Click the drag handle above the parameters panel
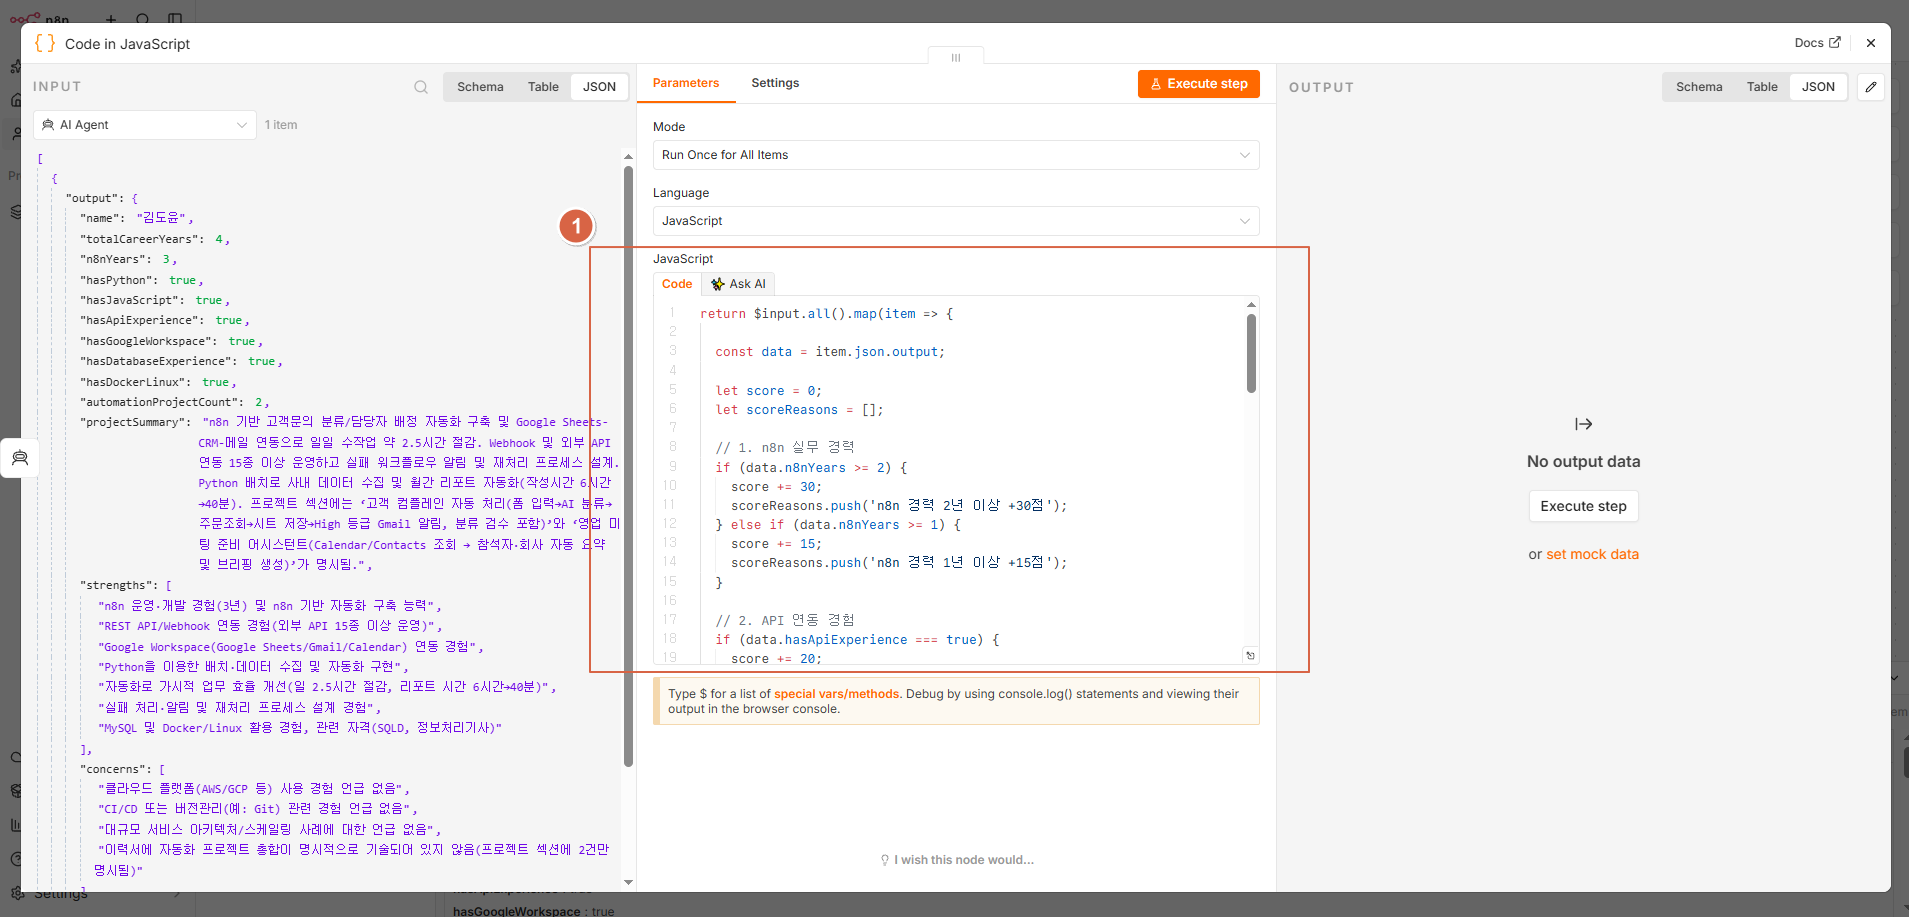 pyautogui.click(x=956, y=57)
